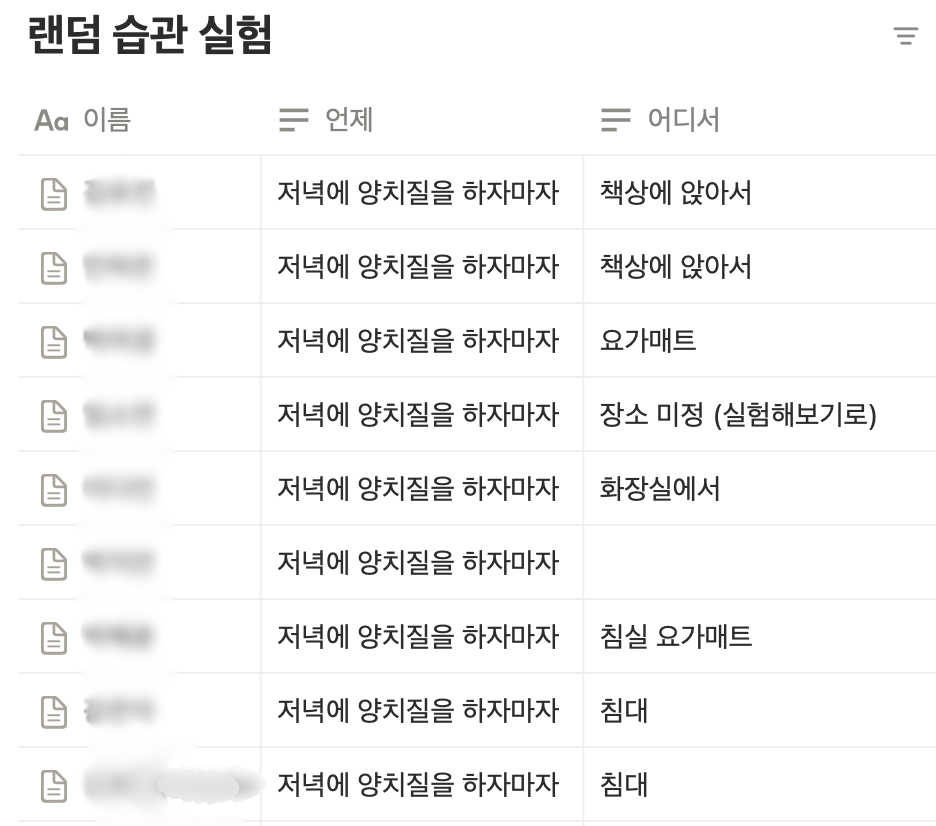The image size is (936, 826).
Task: Click the page icon on the 화장실에서 row
Action: [x=53, y=488]
